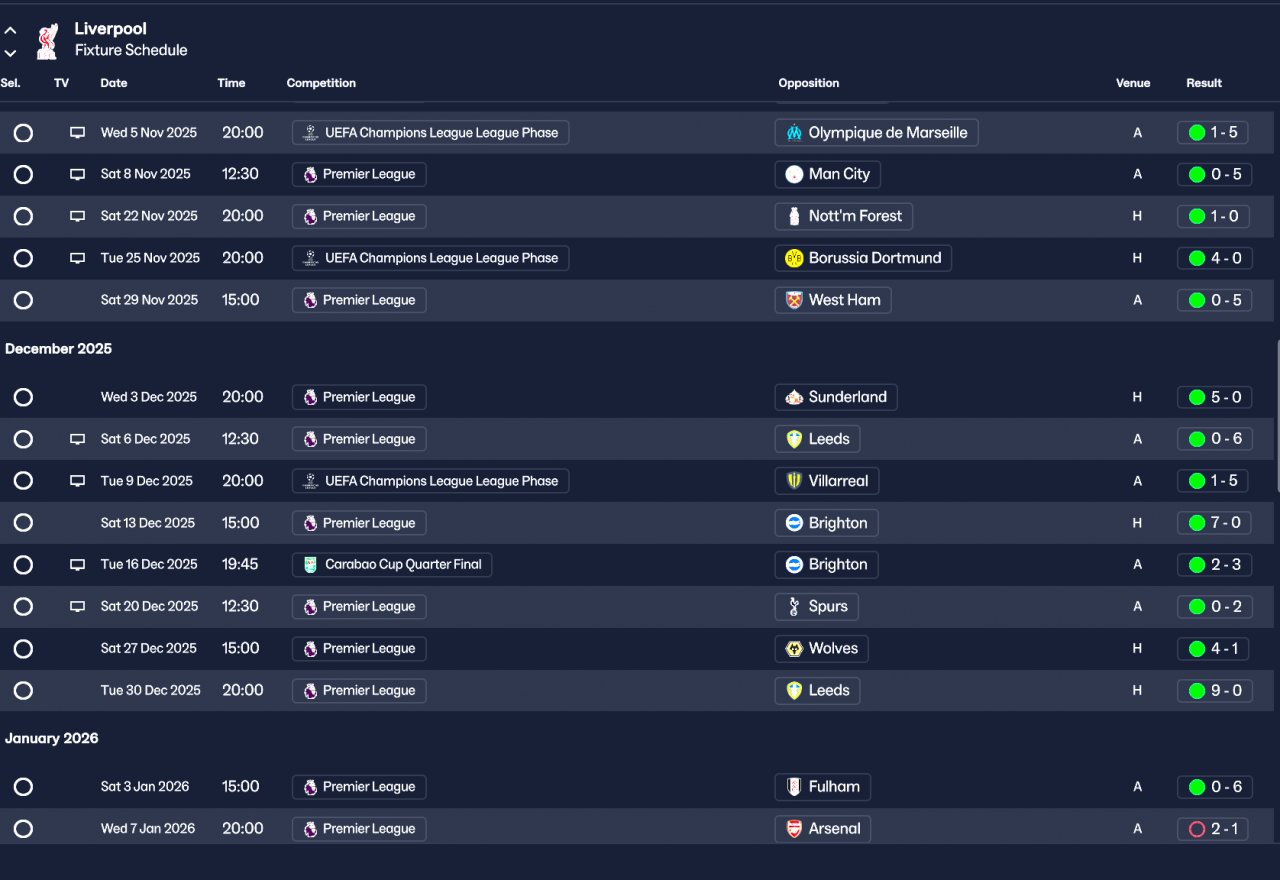Select the Nott'm Forest fixture row circle
Viewport: 1280px width, 880px height.
point(23,217)
